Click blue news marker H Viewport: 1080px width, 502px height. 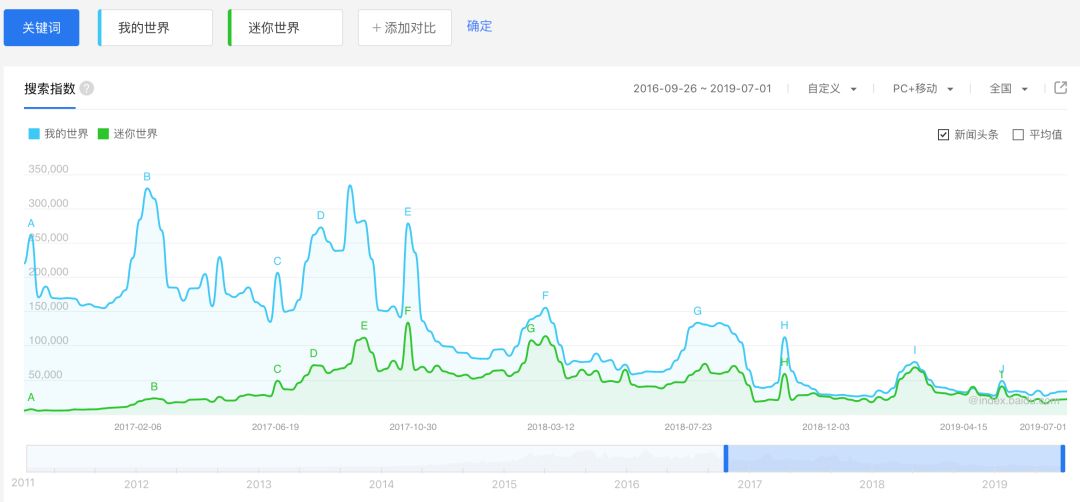(785, 325)
